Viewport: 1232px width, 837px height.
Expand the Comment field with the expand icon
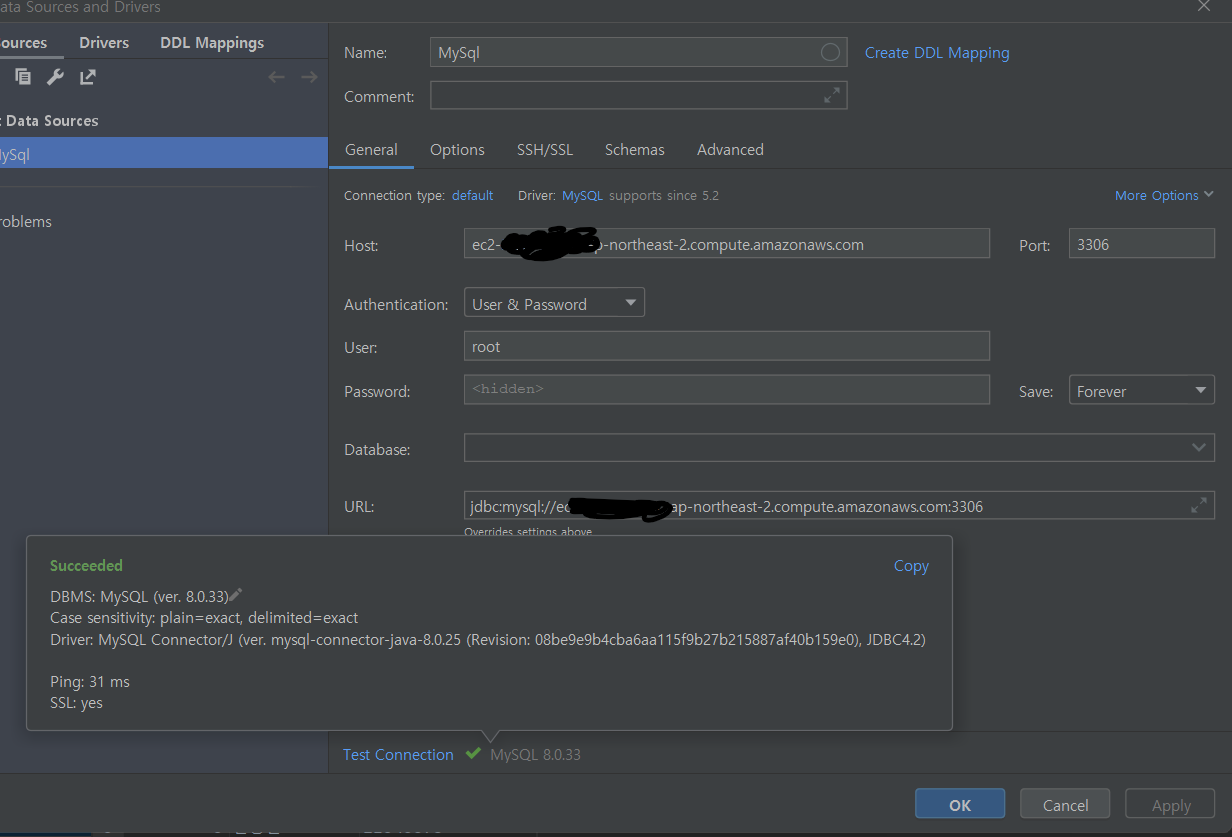[x=832, y=96]
